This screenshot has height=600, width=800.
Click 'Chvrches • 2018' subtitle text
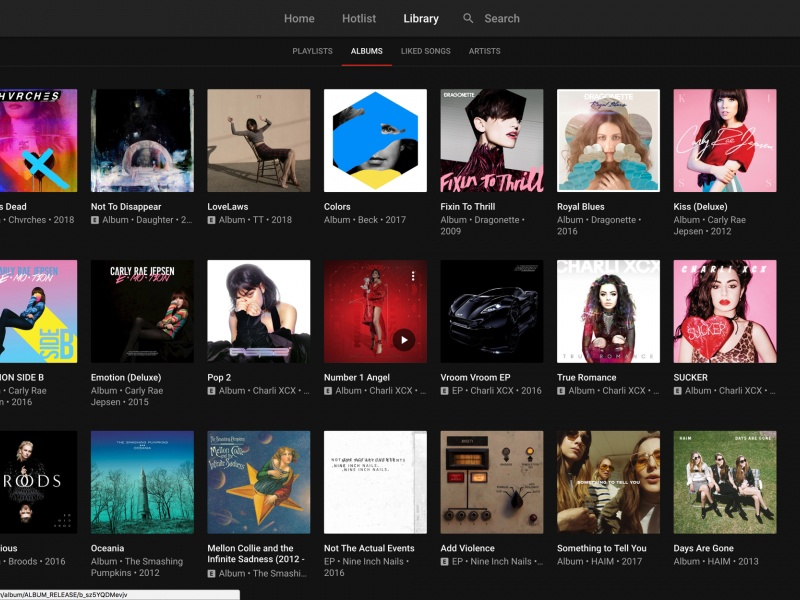pyautogui.click(x=41, y=220)
